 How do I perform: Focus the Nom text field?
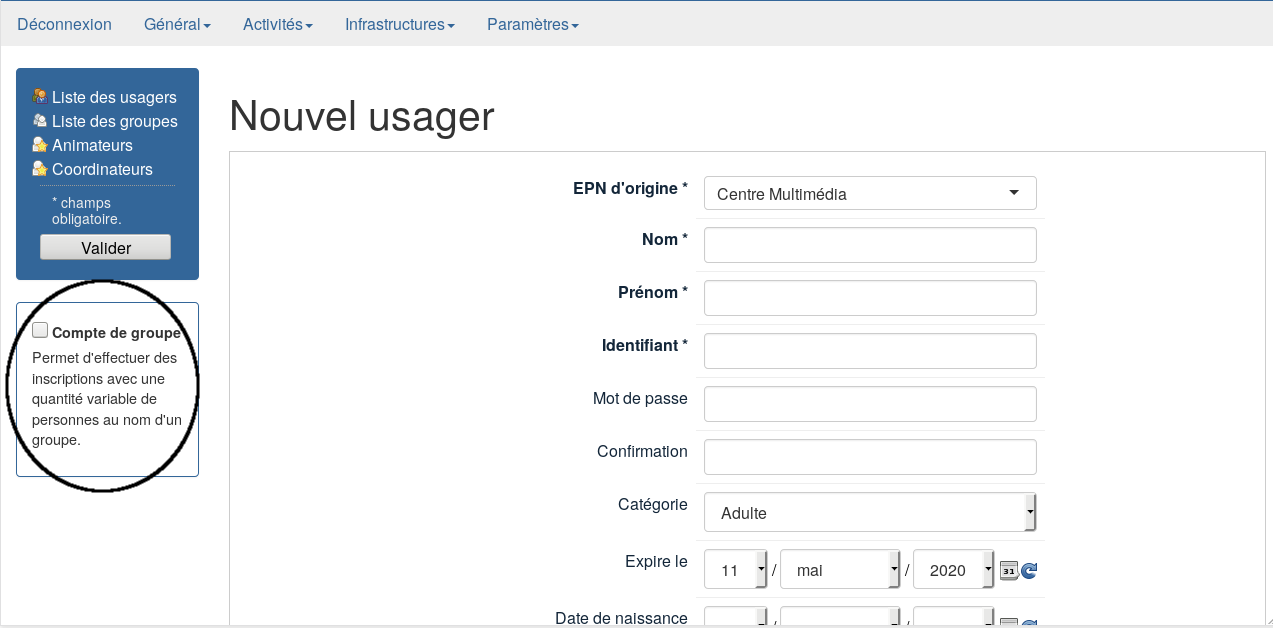pyautogui.click(x=869, y=245)
